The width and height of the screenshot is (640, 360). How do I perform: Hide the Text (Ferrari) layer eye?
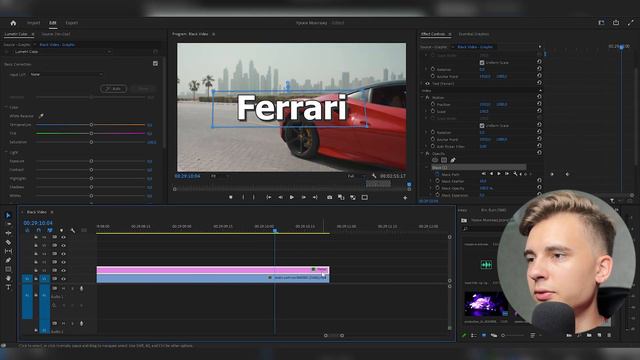427,84
